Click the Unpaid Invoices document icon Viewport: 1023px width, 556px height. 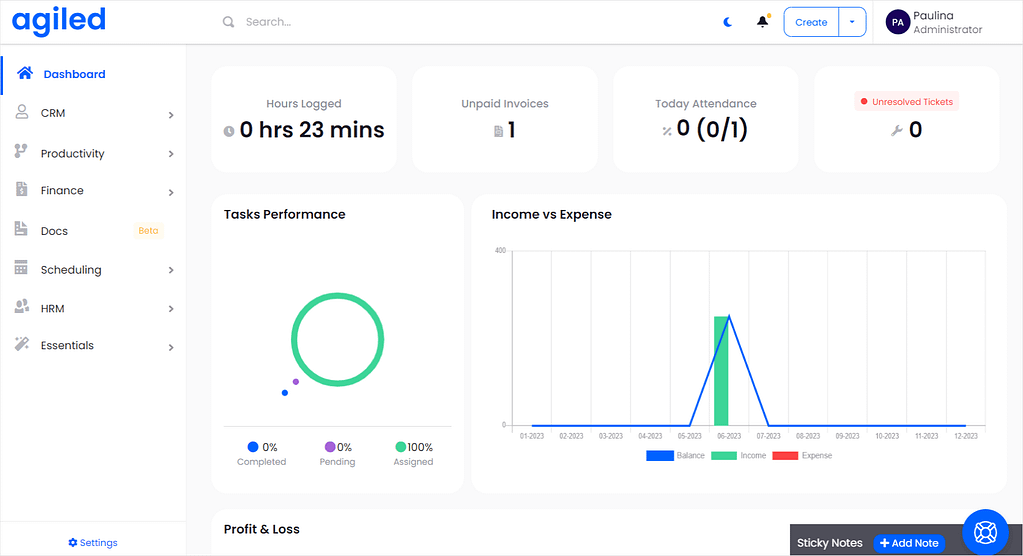pyautogui.click(x=498, y=131)
